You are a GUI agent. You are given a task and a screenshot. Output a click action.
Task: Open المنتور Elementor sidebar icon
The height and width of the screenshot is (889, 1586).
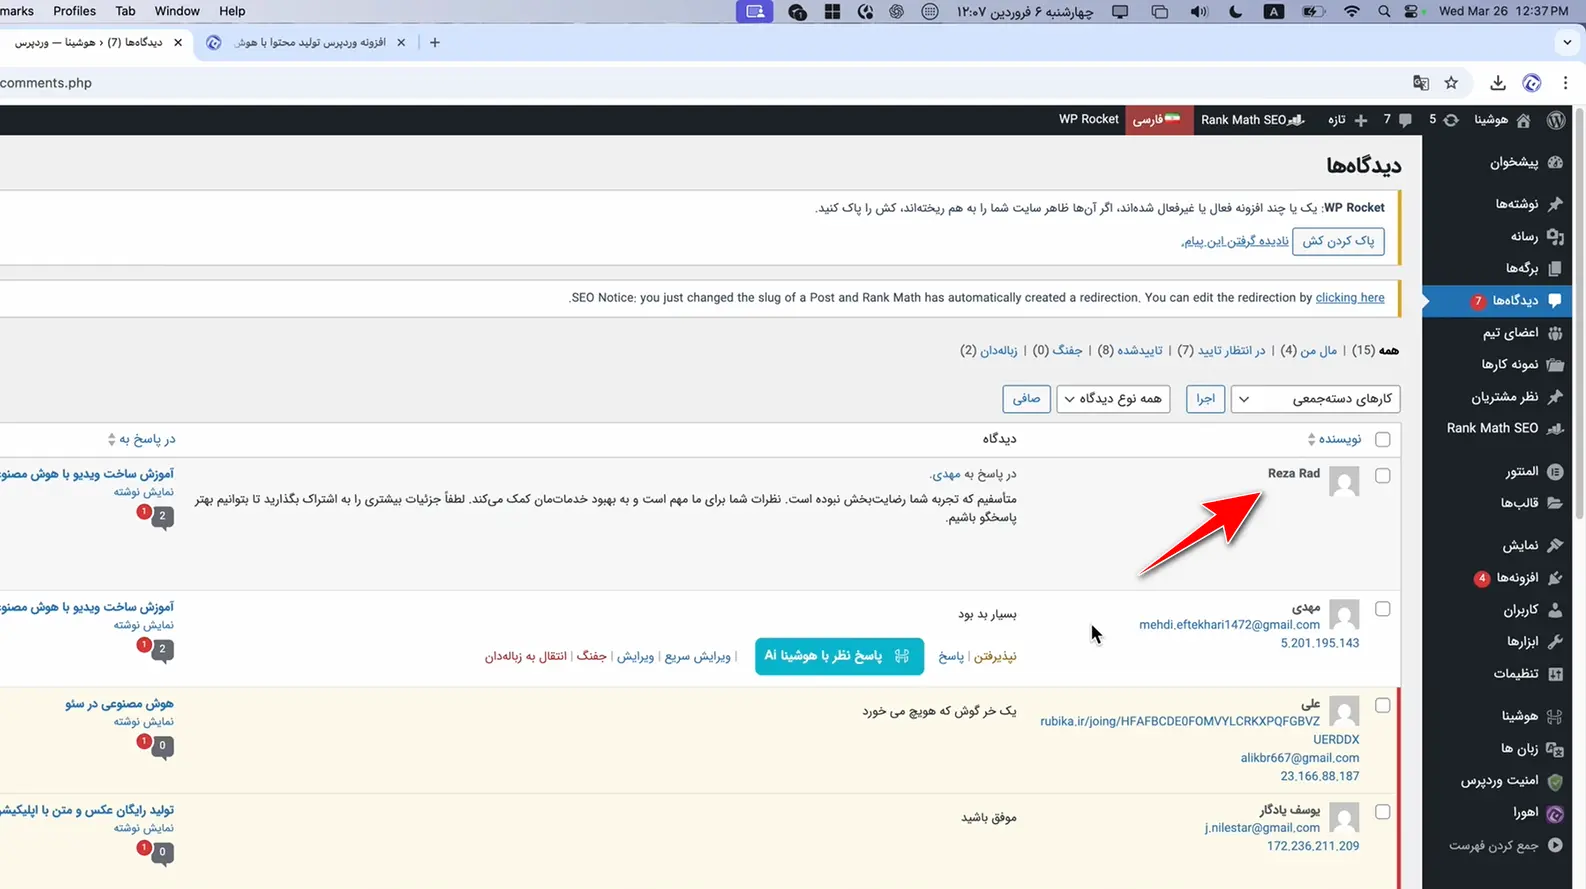(1555, 471)
